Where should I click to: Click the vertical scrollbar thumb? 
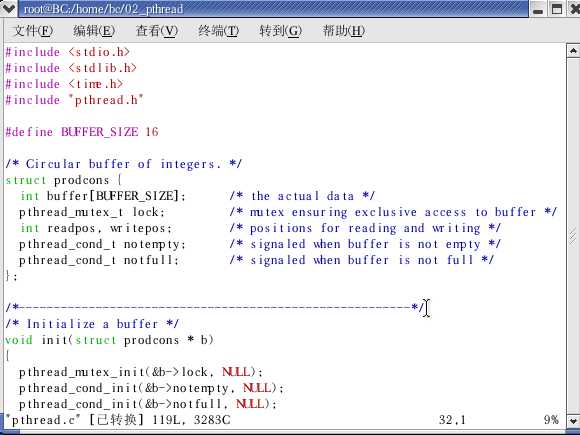573,237
